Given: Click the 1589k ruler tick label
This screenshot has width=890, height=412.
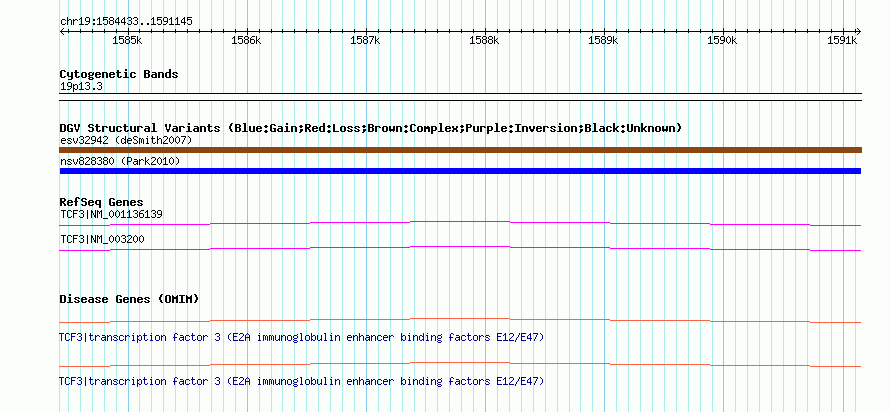Looking at the screenshot, I should [603, 41].
